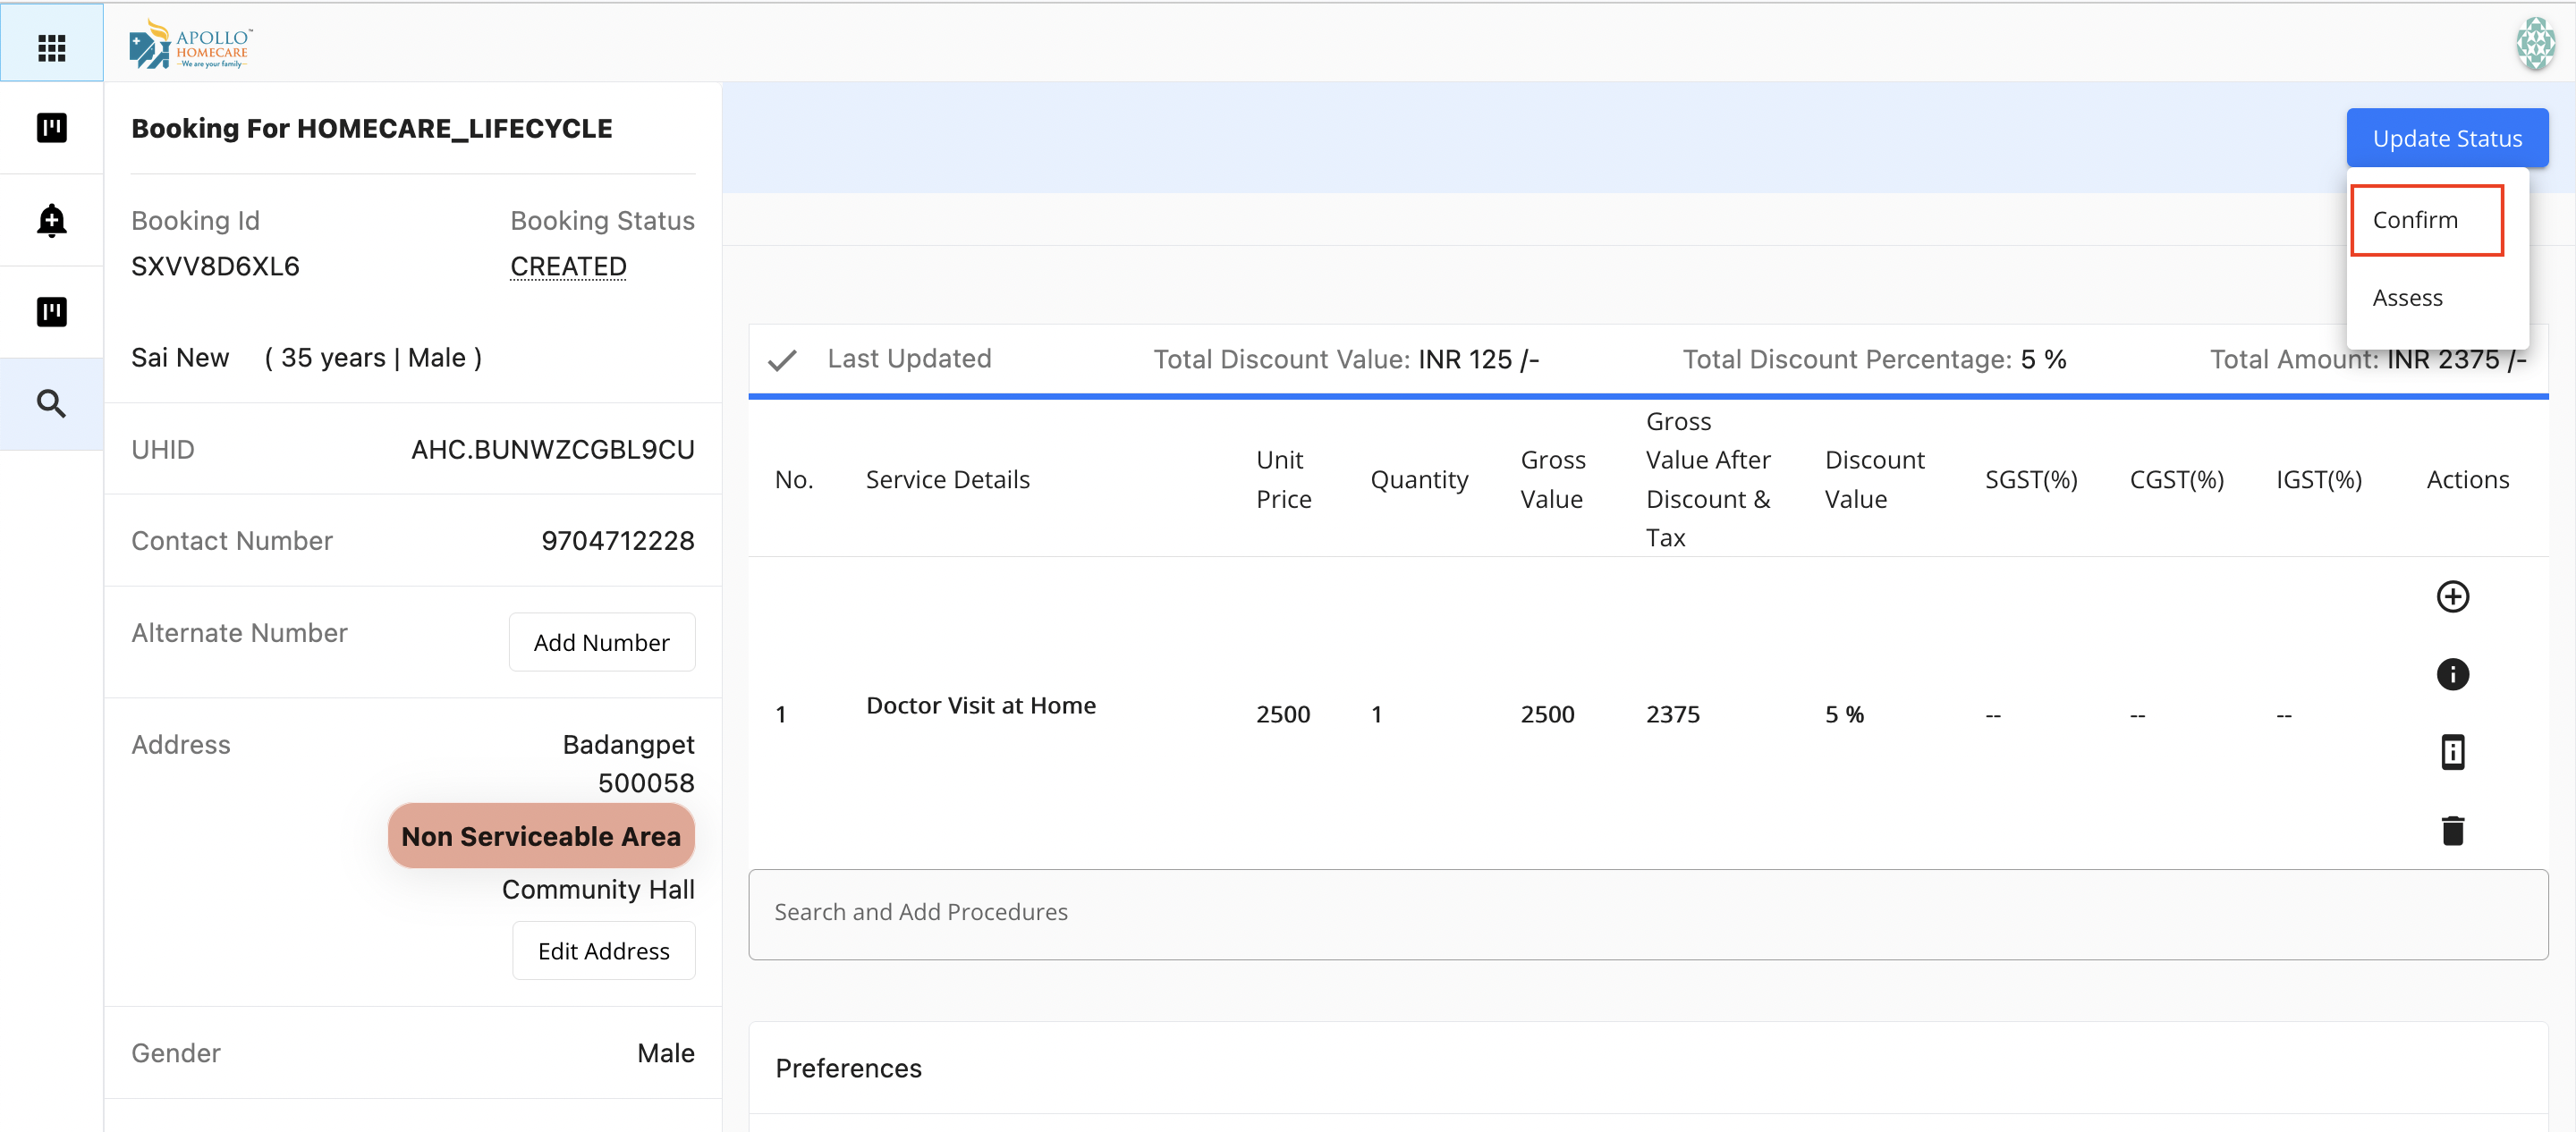
Task: Click the second board icon in sidebar
Action: [51, 312]
